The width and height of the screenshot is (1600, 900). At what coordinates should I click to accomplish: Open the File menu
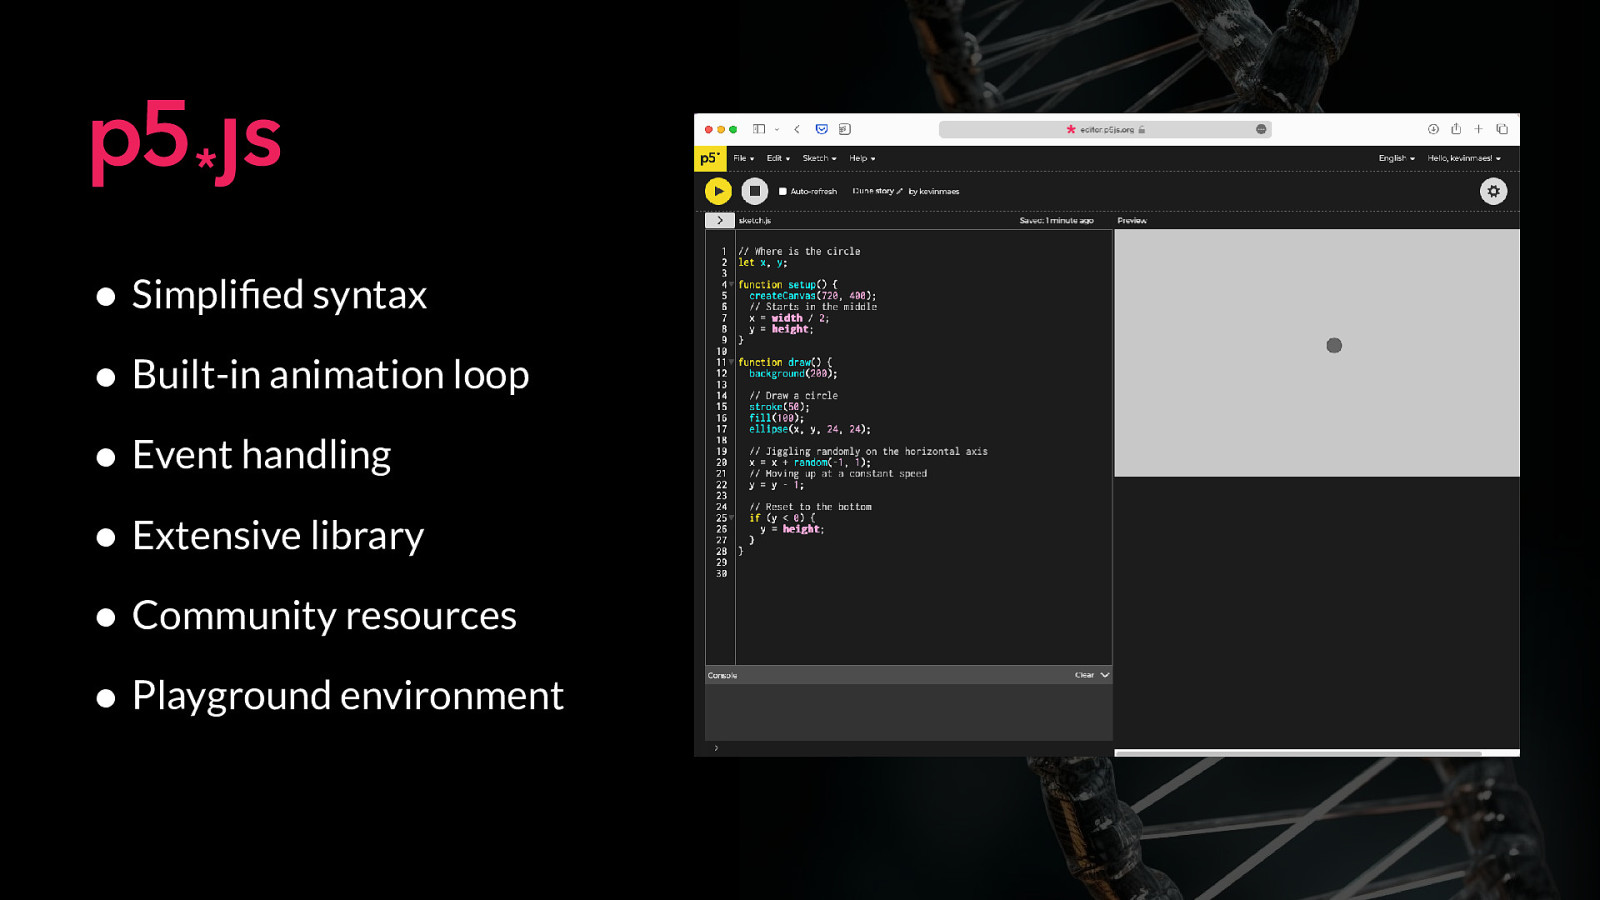click(x=744, y=158)
